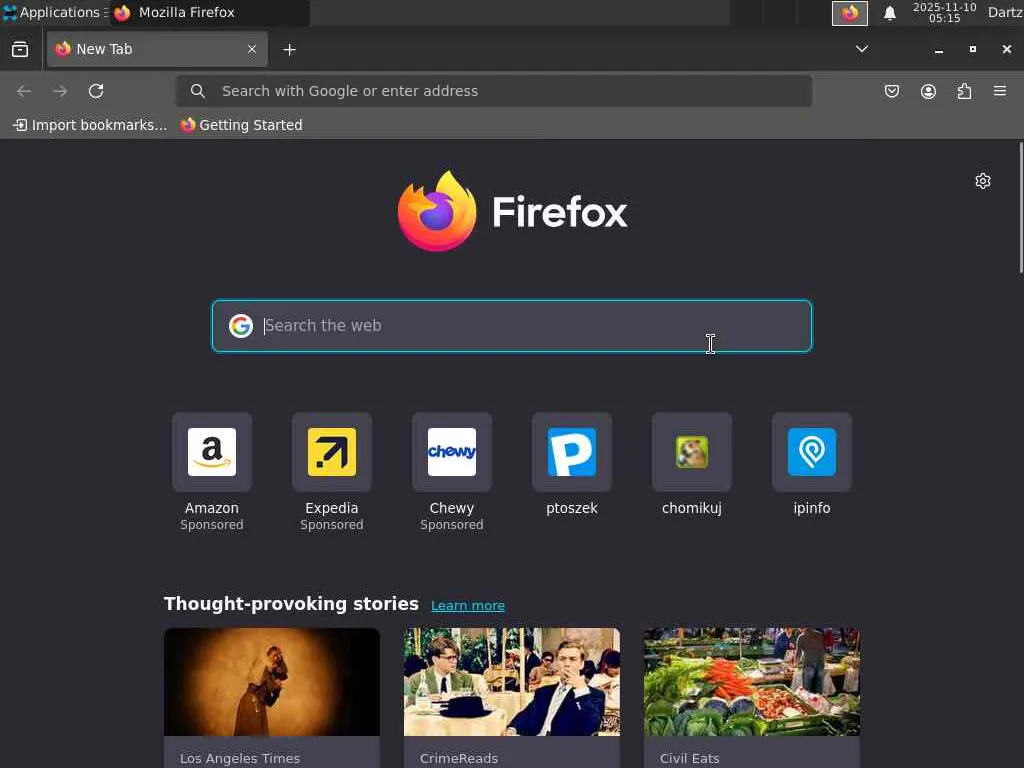
Task: Open Import bookmarks bookmark item
Action: tap(90, 125)
